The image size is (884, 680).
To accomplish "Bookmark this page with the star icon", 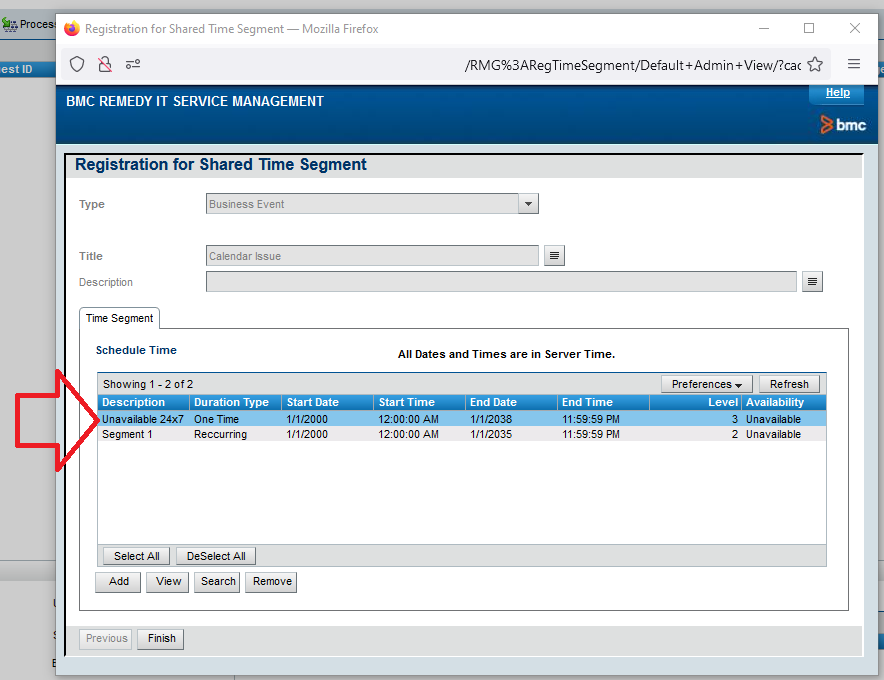I will tap(815, 64).
